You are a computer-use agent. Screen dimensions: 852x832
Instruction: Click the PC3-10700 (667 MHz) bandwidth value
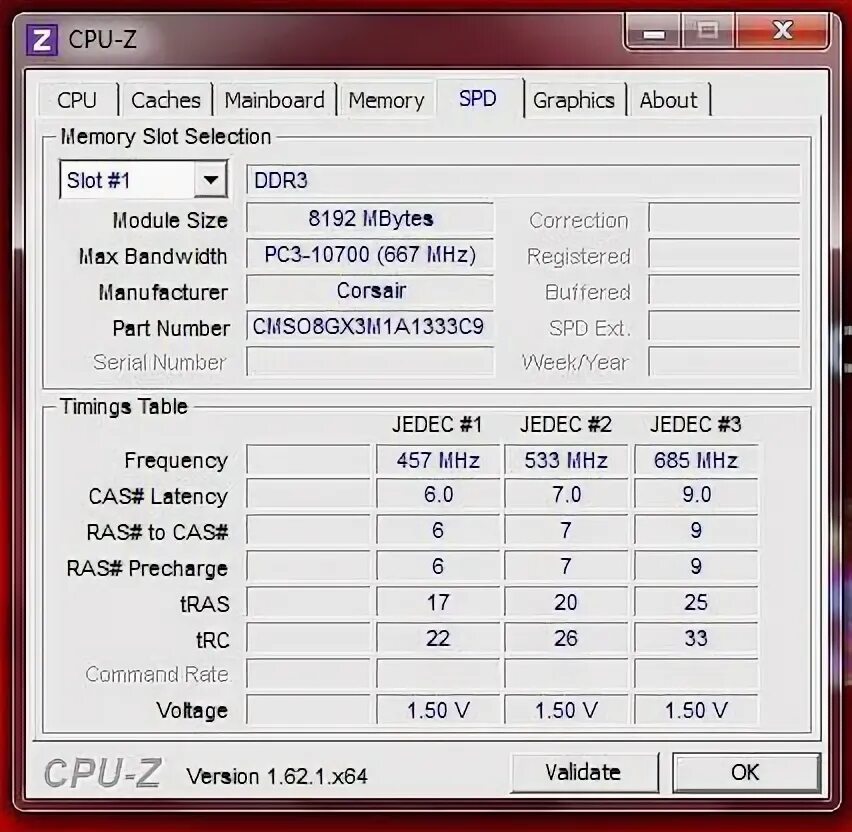coord(370,254)
